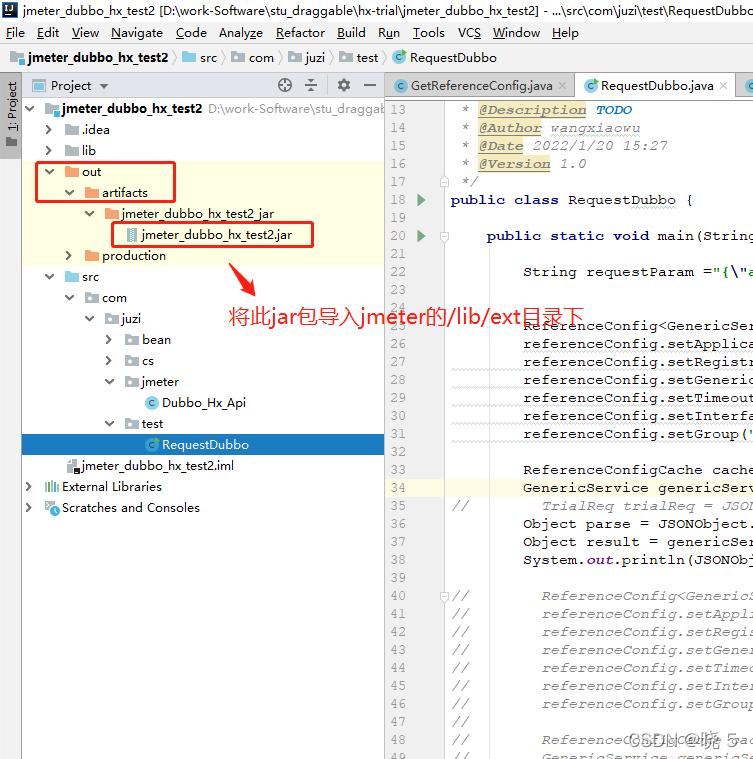
Task: Click the locate/scroll-from-source target icon
Action: [285, 86]
